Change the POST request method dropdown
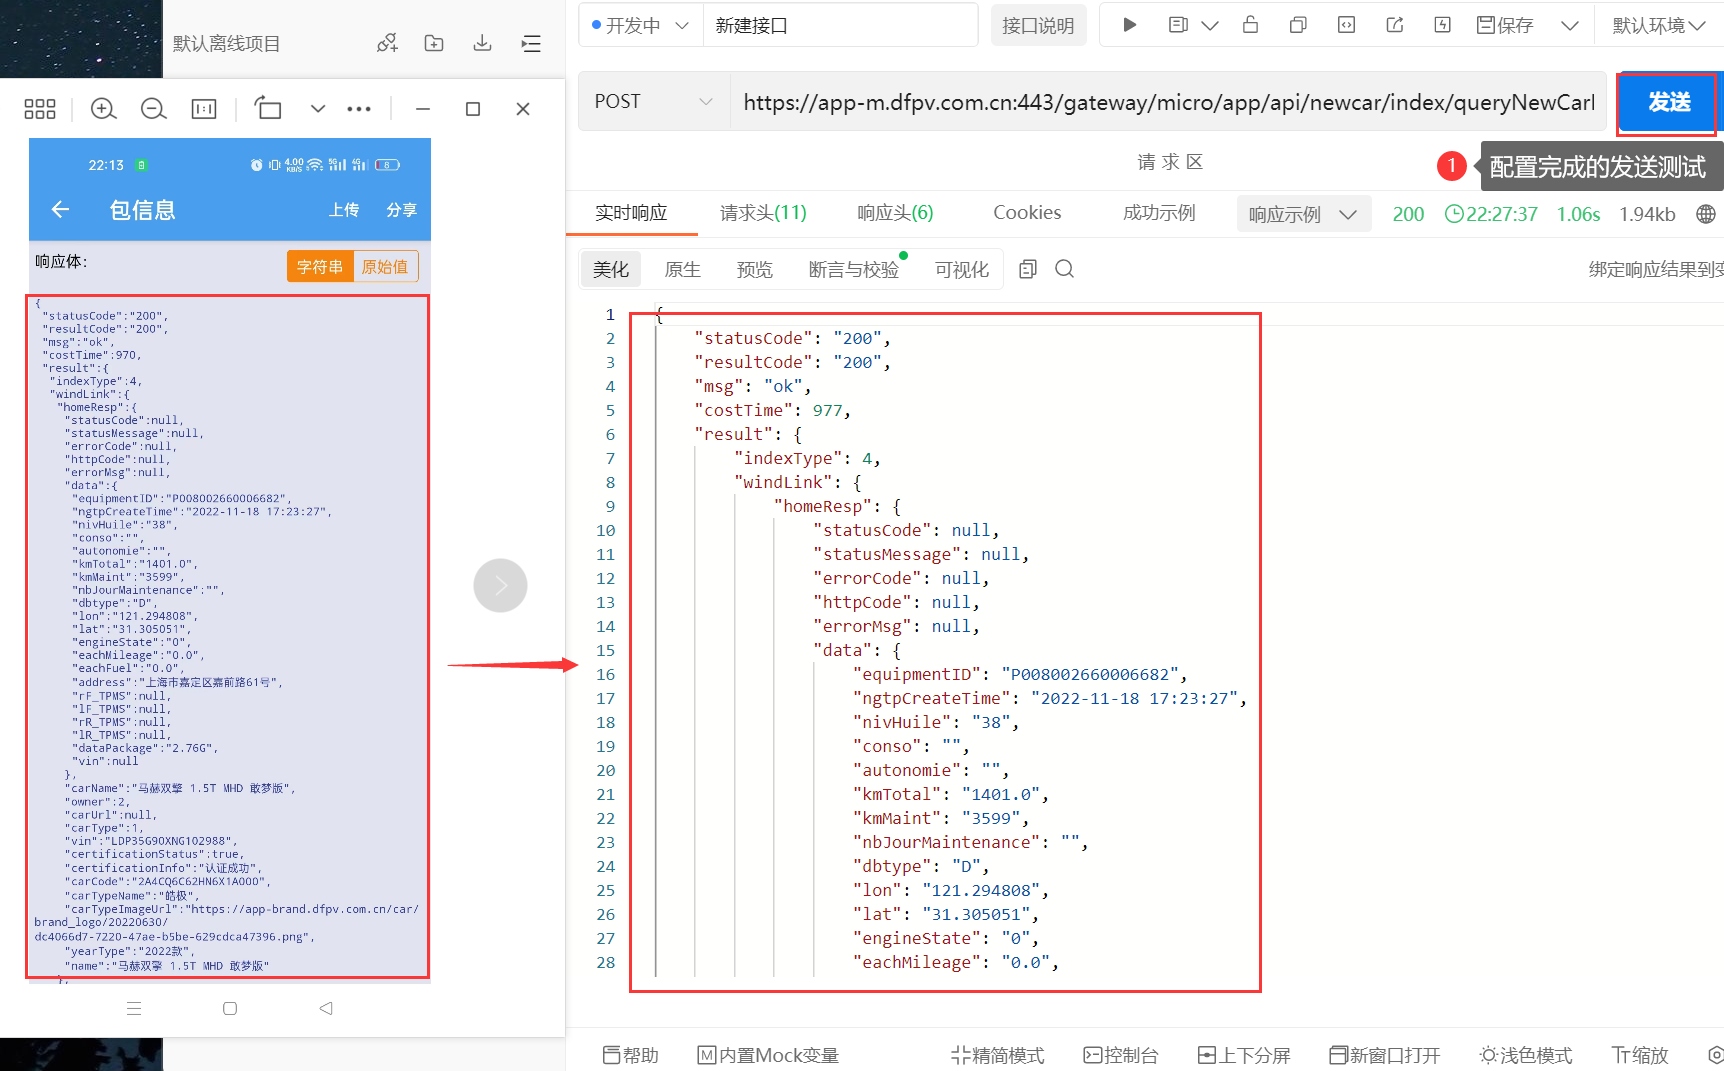The height and width of the screenshot is (1071, 1724). 654,101
